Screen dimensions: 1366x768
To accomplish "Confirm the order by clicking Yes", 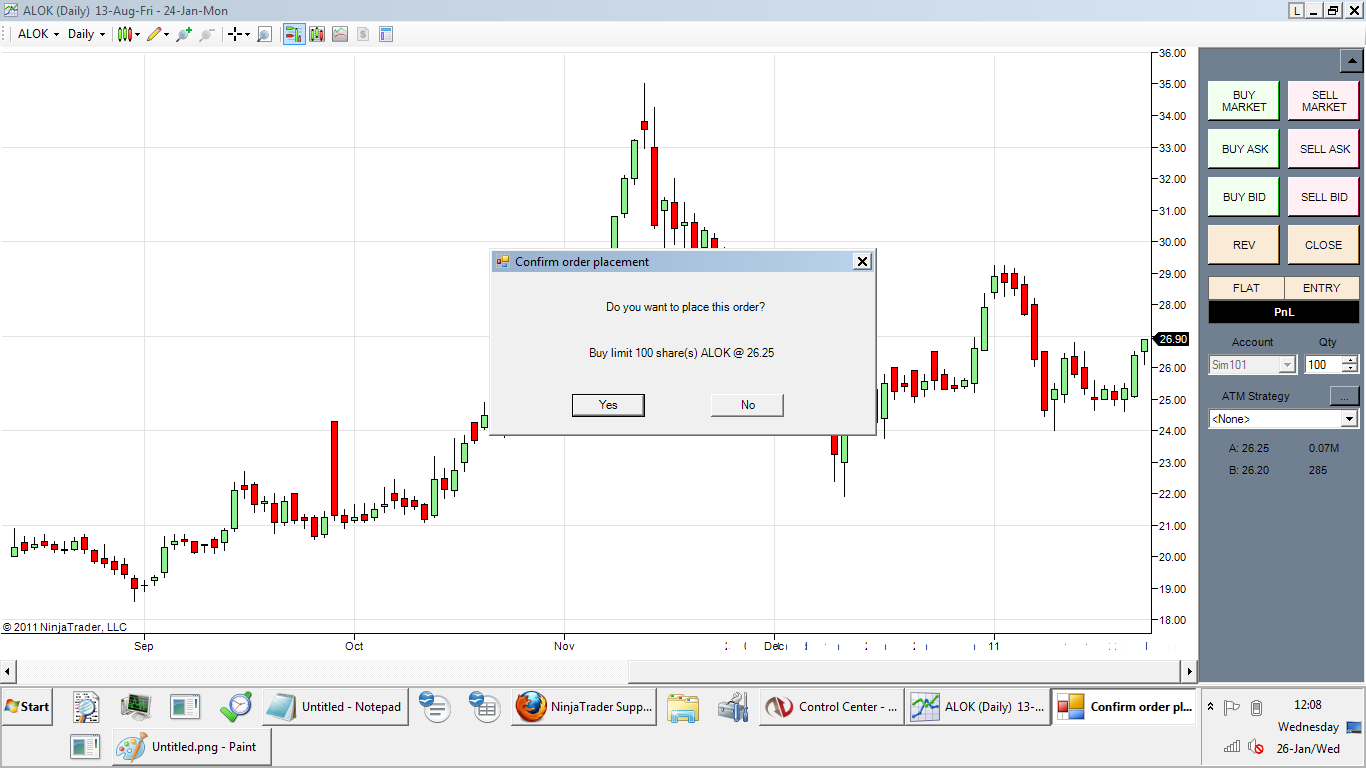I will tap(608, 405).
